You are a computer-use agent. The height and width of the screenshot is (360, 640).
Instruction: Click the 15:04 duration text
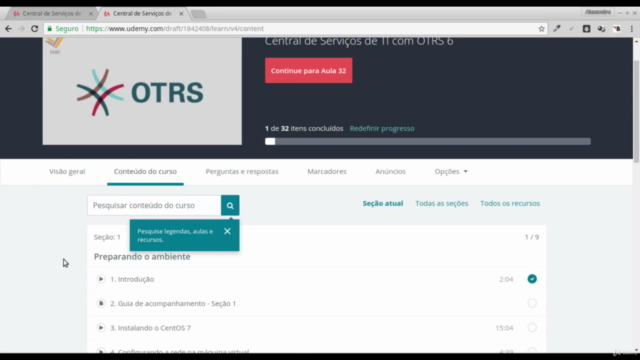point(504,328)
